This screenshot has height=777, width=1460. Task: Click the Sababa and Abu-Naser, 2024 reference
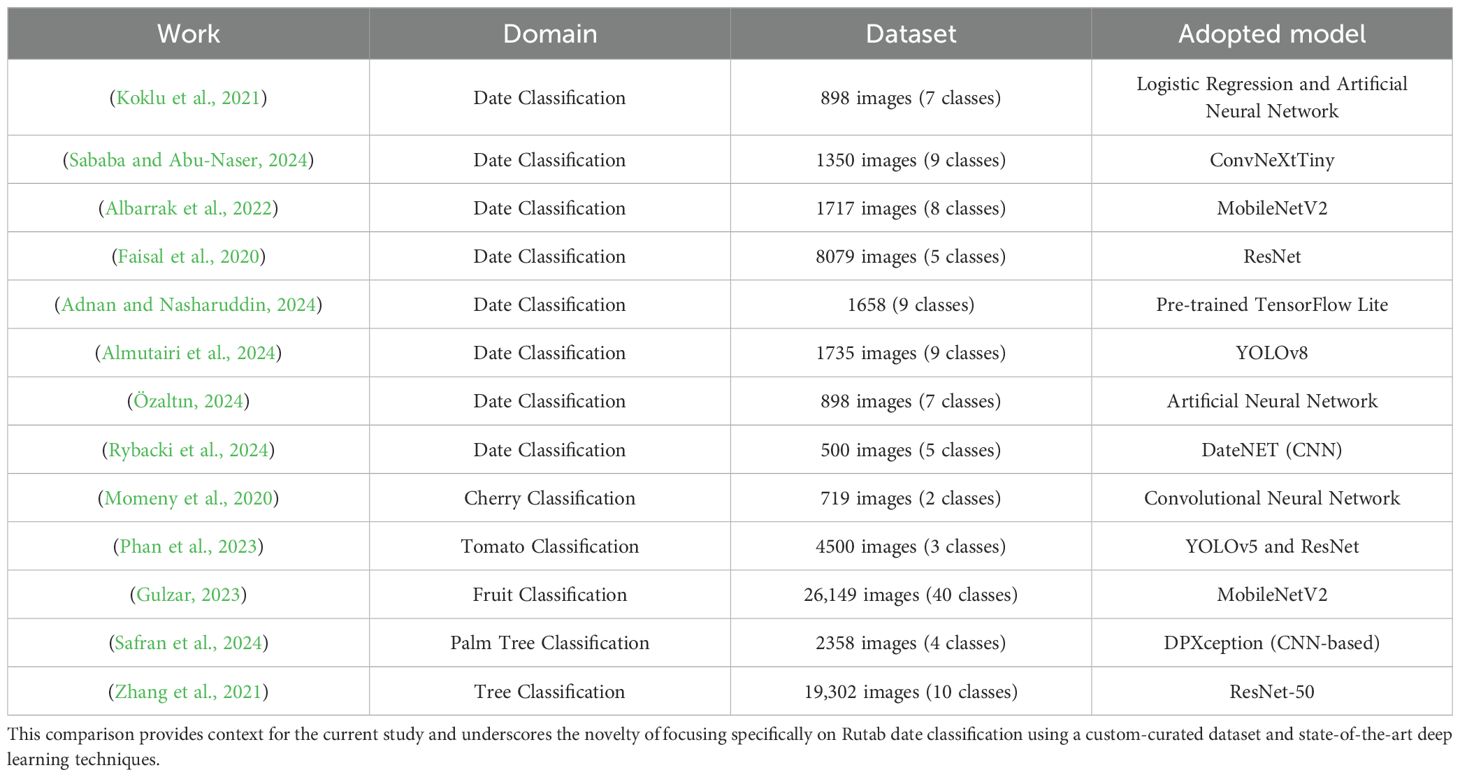click(188, 160)
